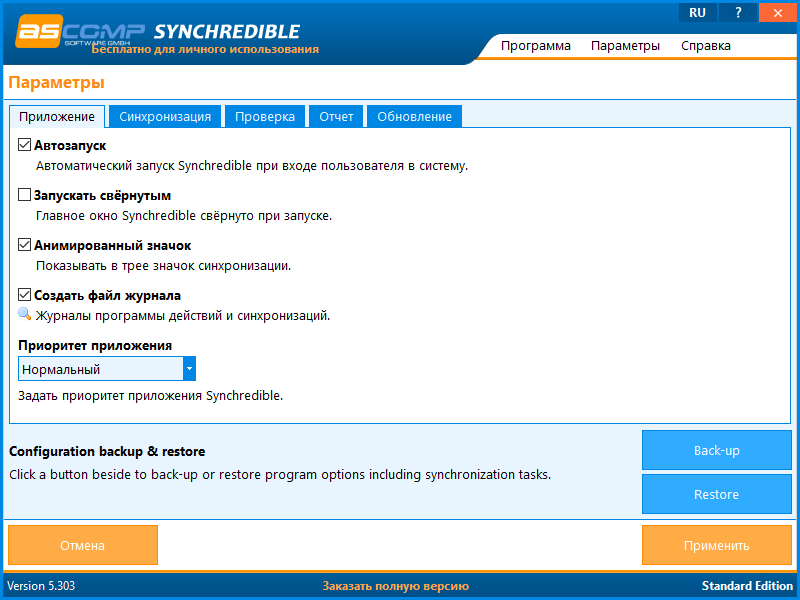Click the Применить button
800x600 pixels.
pos(716,545)
